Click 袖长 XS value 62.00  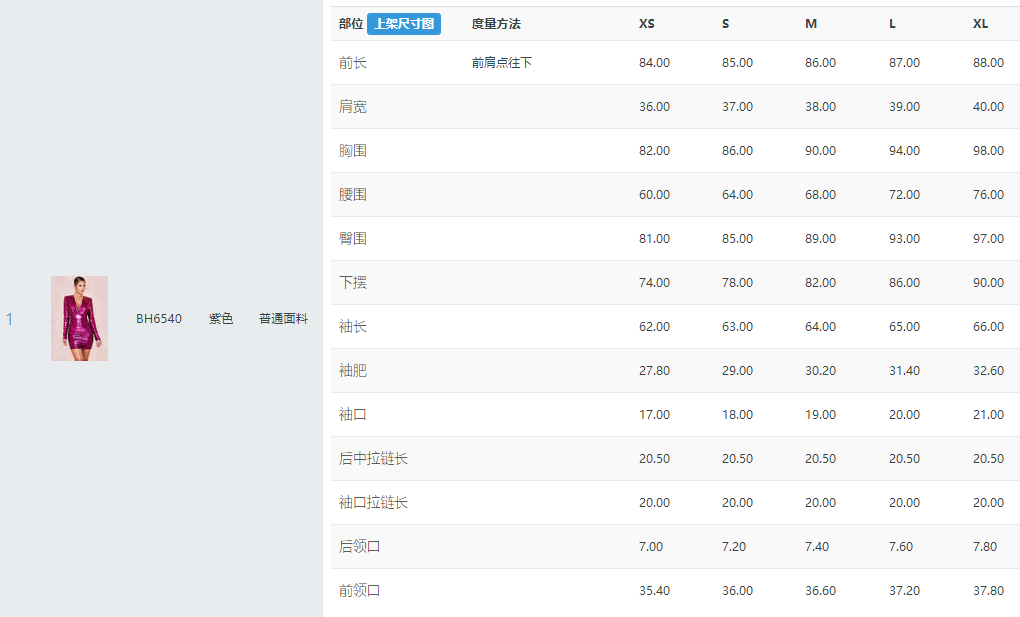[x=654, y=327]
